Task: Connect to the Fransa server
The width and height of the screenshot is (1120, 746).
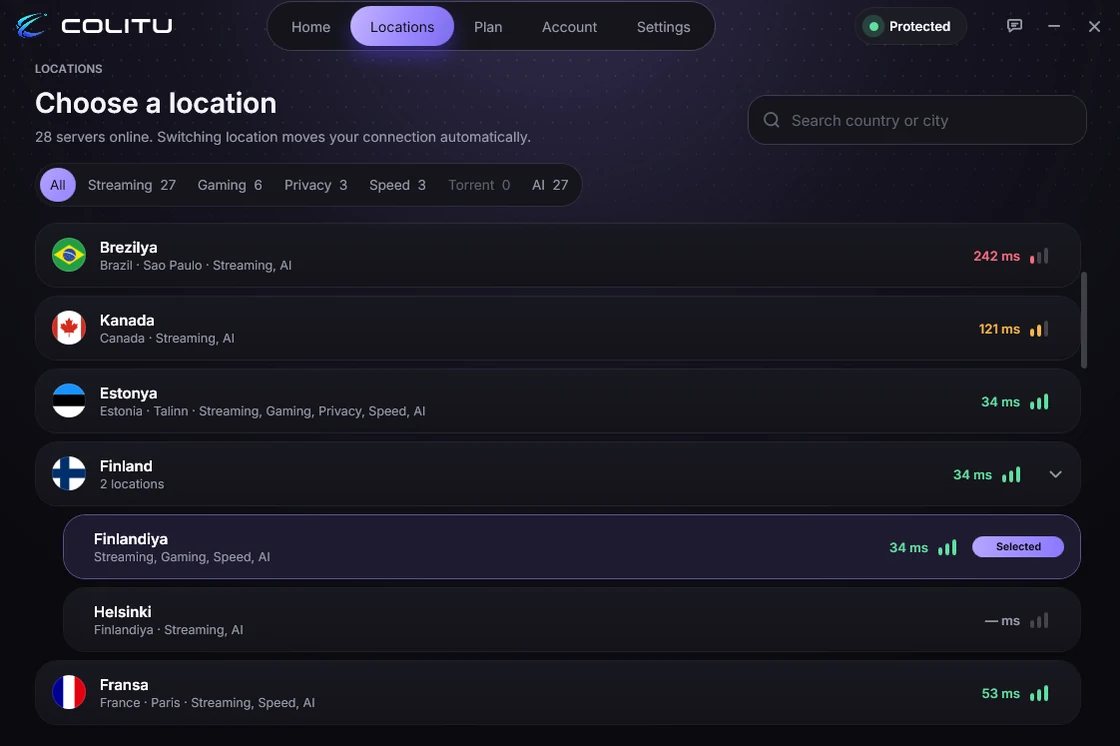Action: pos(557,692)
